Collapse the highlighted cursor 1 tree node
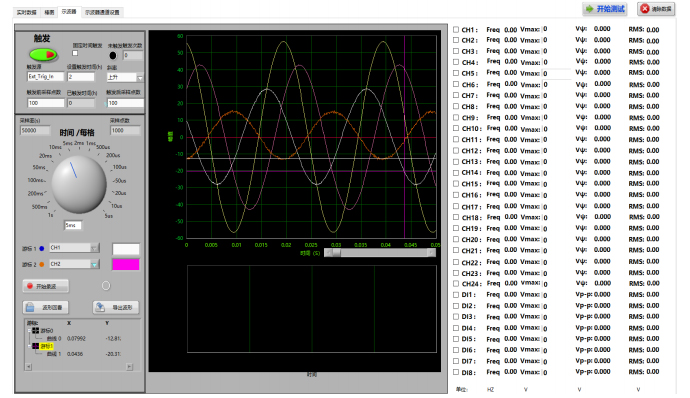Image resolution: width=690 pixels, height=398 pixels. [29, 346]
